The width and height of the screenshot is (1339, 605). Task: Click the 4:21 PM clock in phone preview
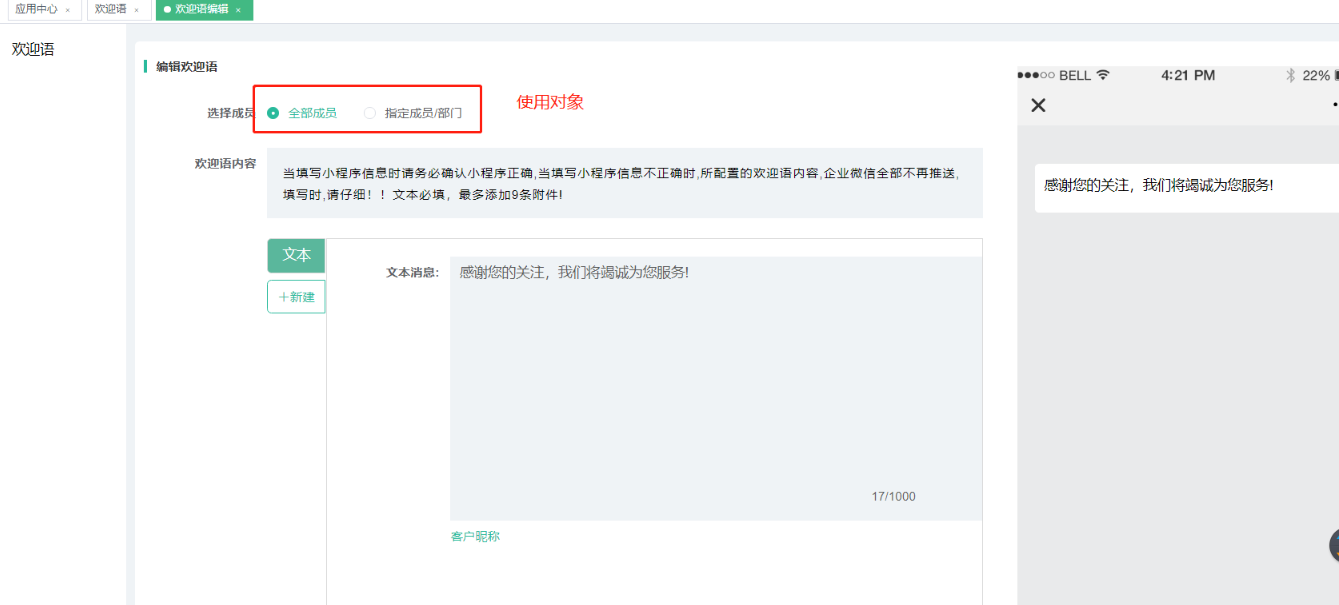click(x=1188, y=76)
